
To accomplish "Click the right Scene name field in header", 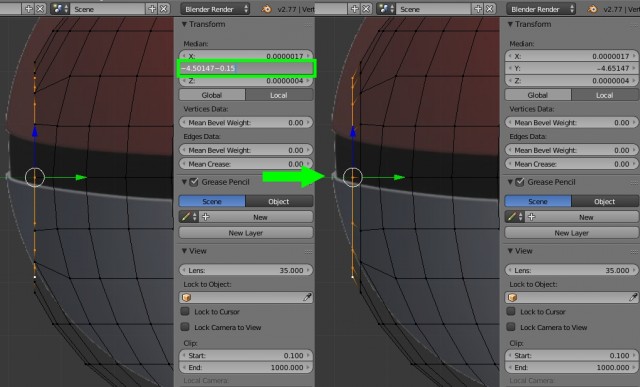I will tap(434, 9).
